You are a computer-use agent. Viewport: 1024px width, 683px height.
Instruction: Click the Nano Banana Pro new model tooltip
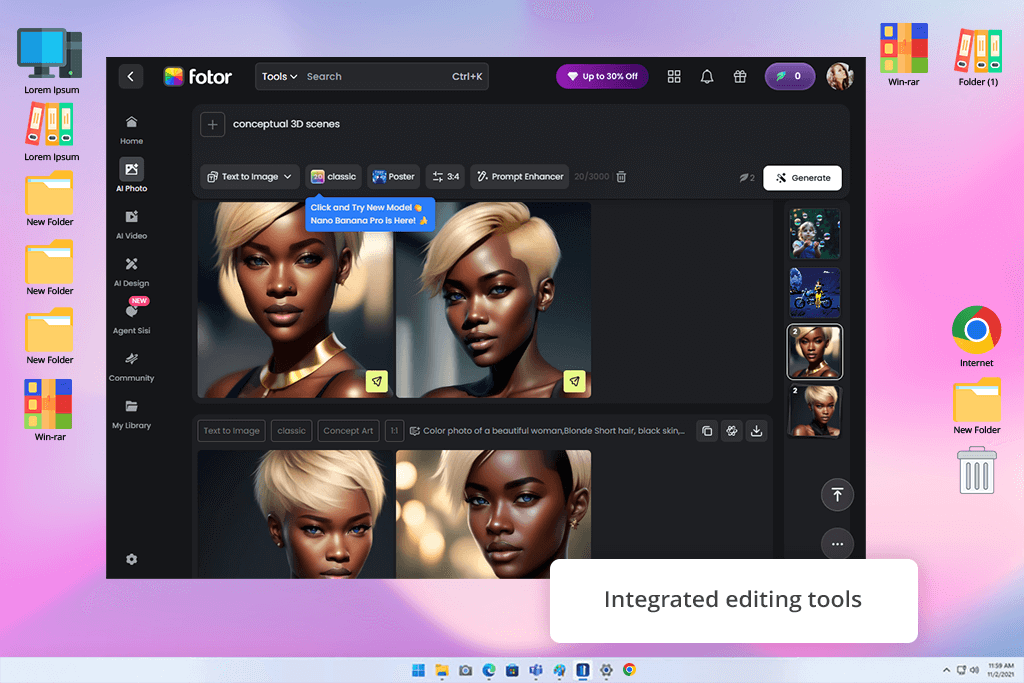tap(370, 214)
